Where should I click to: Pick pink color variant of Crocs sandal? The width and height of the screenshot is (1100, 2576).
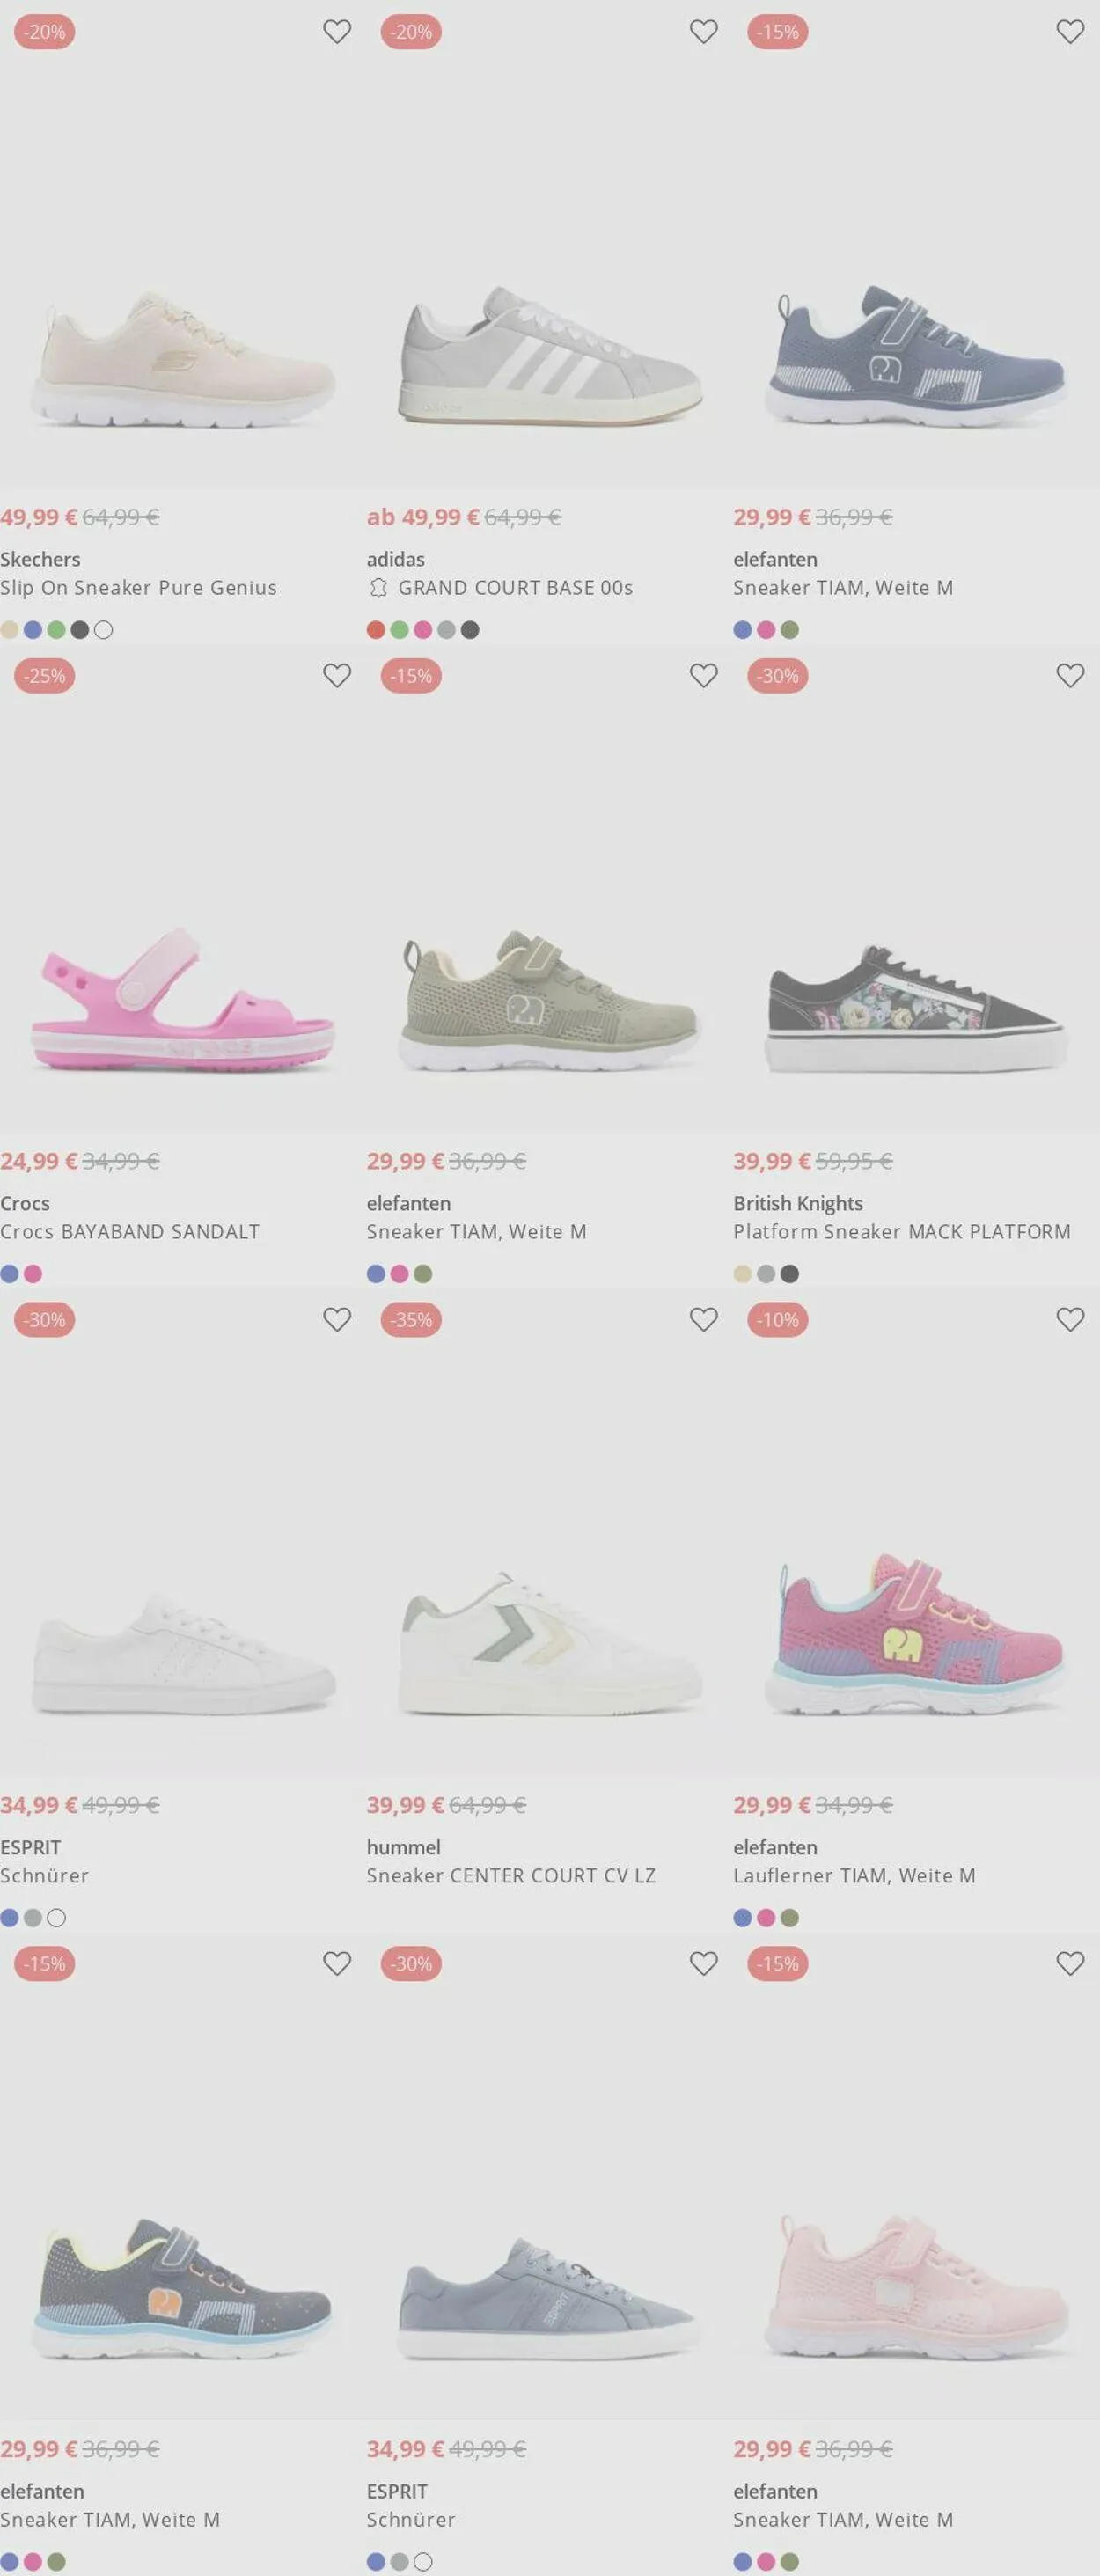pyautogui.click(x=33, y=1274)
